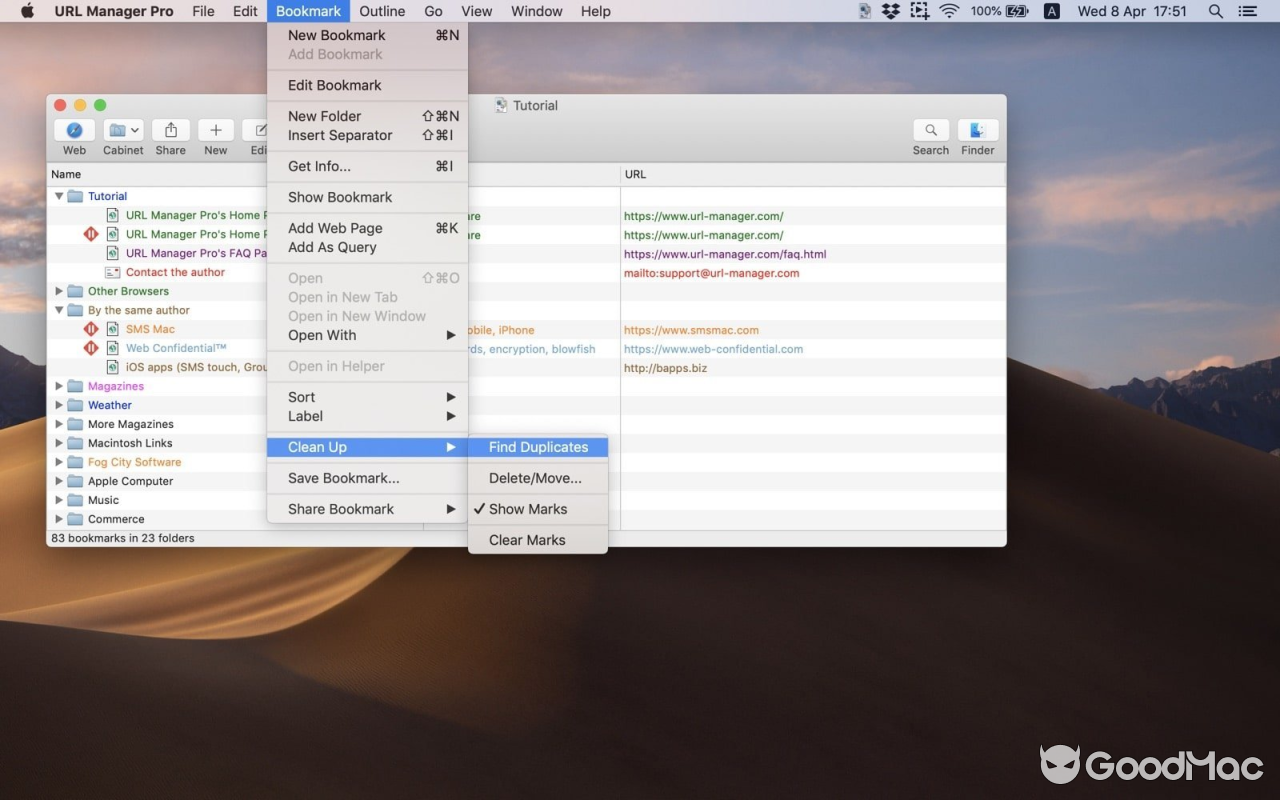Create a bookmark with the New toolbar icon
The height and width of the screenshot is (800, 1280).
(x=215, y=131)
